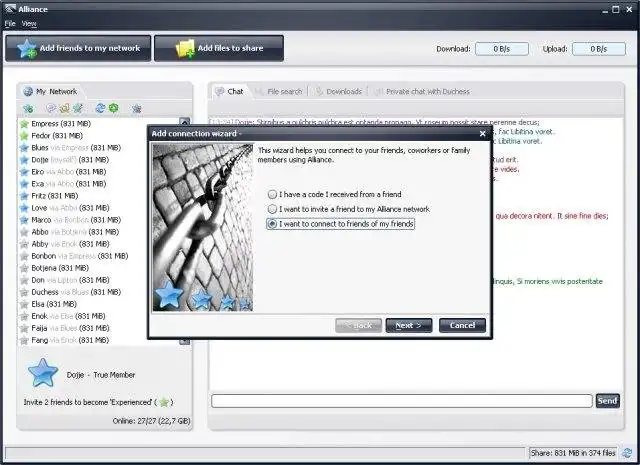
Task: Click the add-friend star icon in My Network toolbar
Action: click(28, 109)
